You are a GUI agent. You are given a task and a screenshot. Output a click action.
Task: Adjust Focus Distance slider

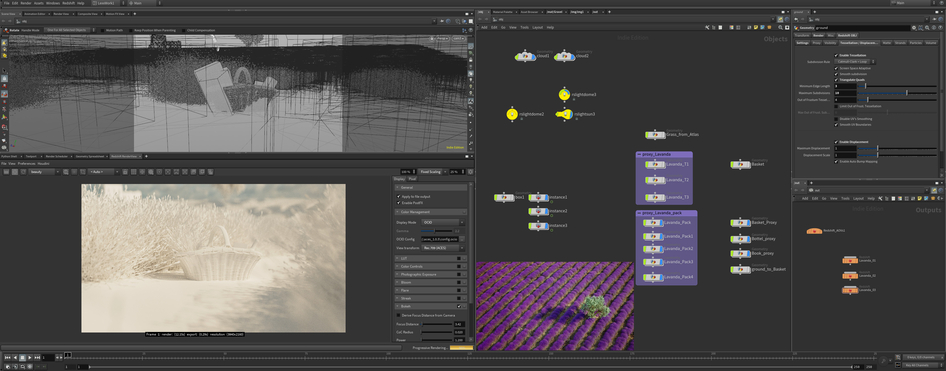(x=437, y=324)
